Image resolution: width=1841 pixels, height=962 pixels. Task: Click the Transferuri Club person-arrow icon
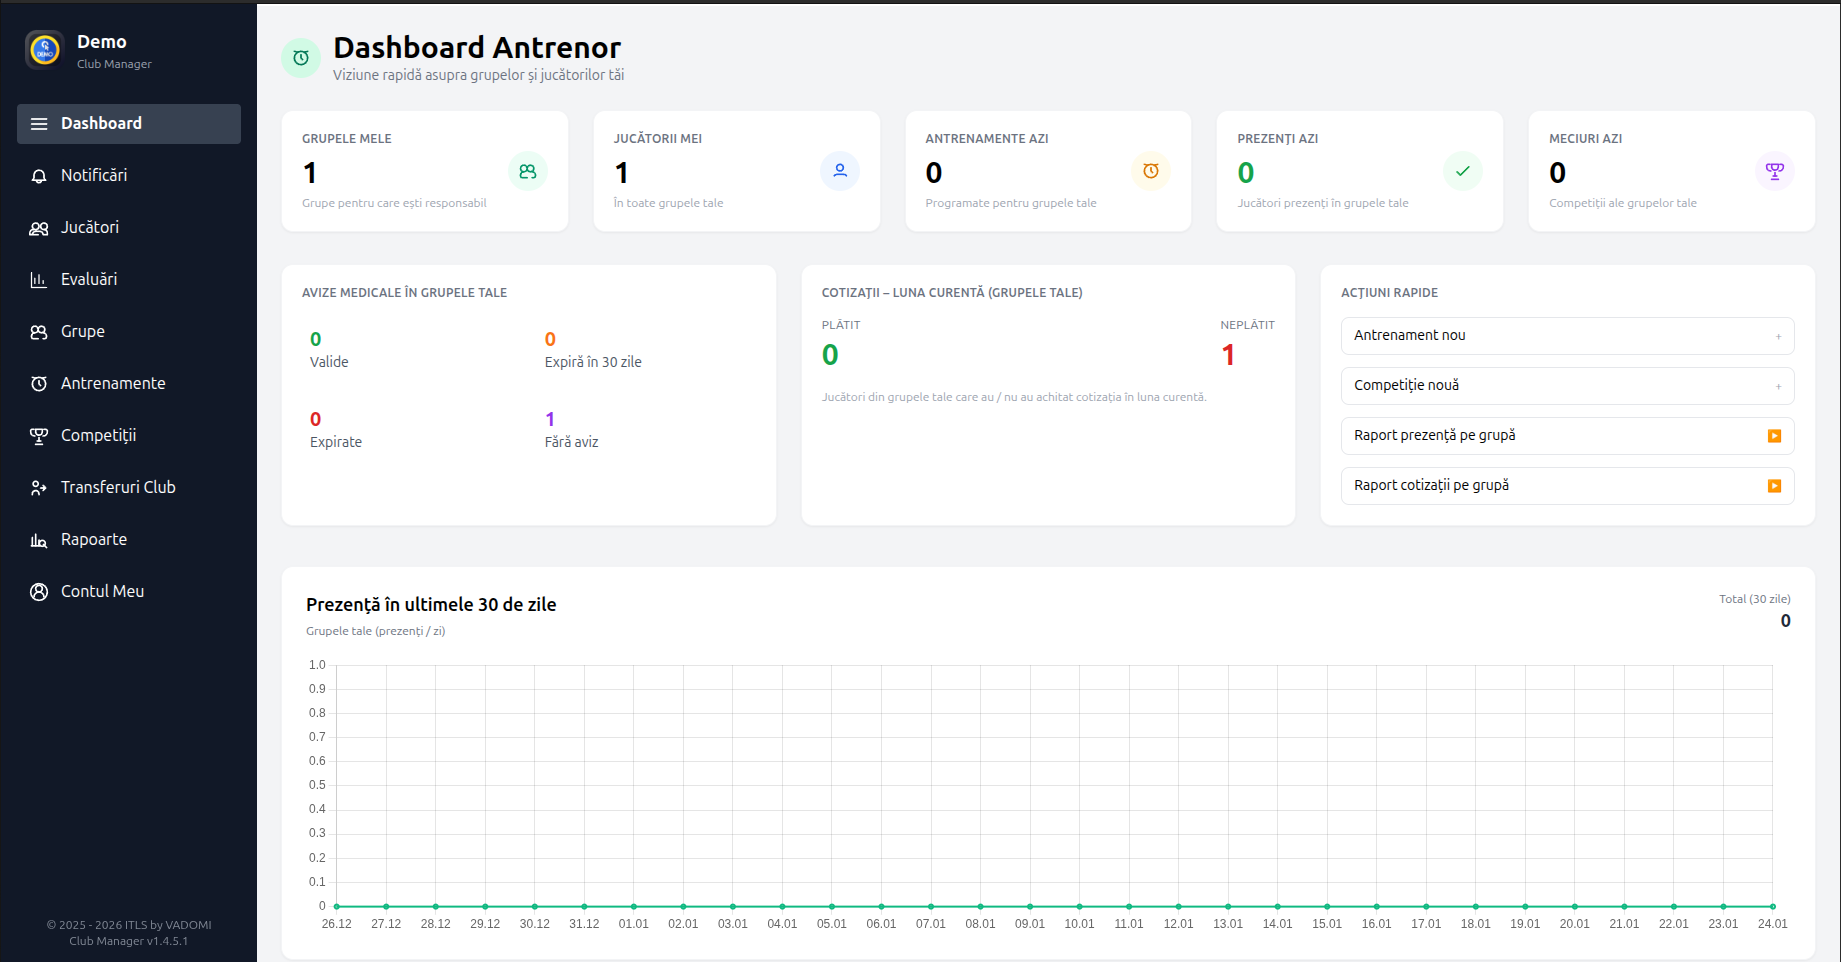pos(39,487)
